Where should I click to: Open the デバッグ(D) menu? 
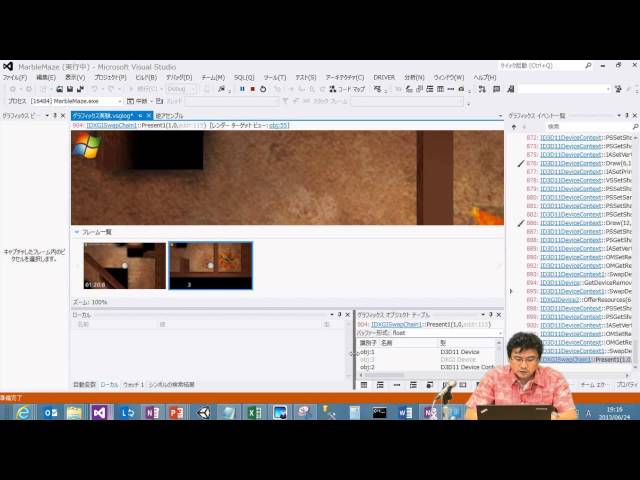click(x=179, y=77)
